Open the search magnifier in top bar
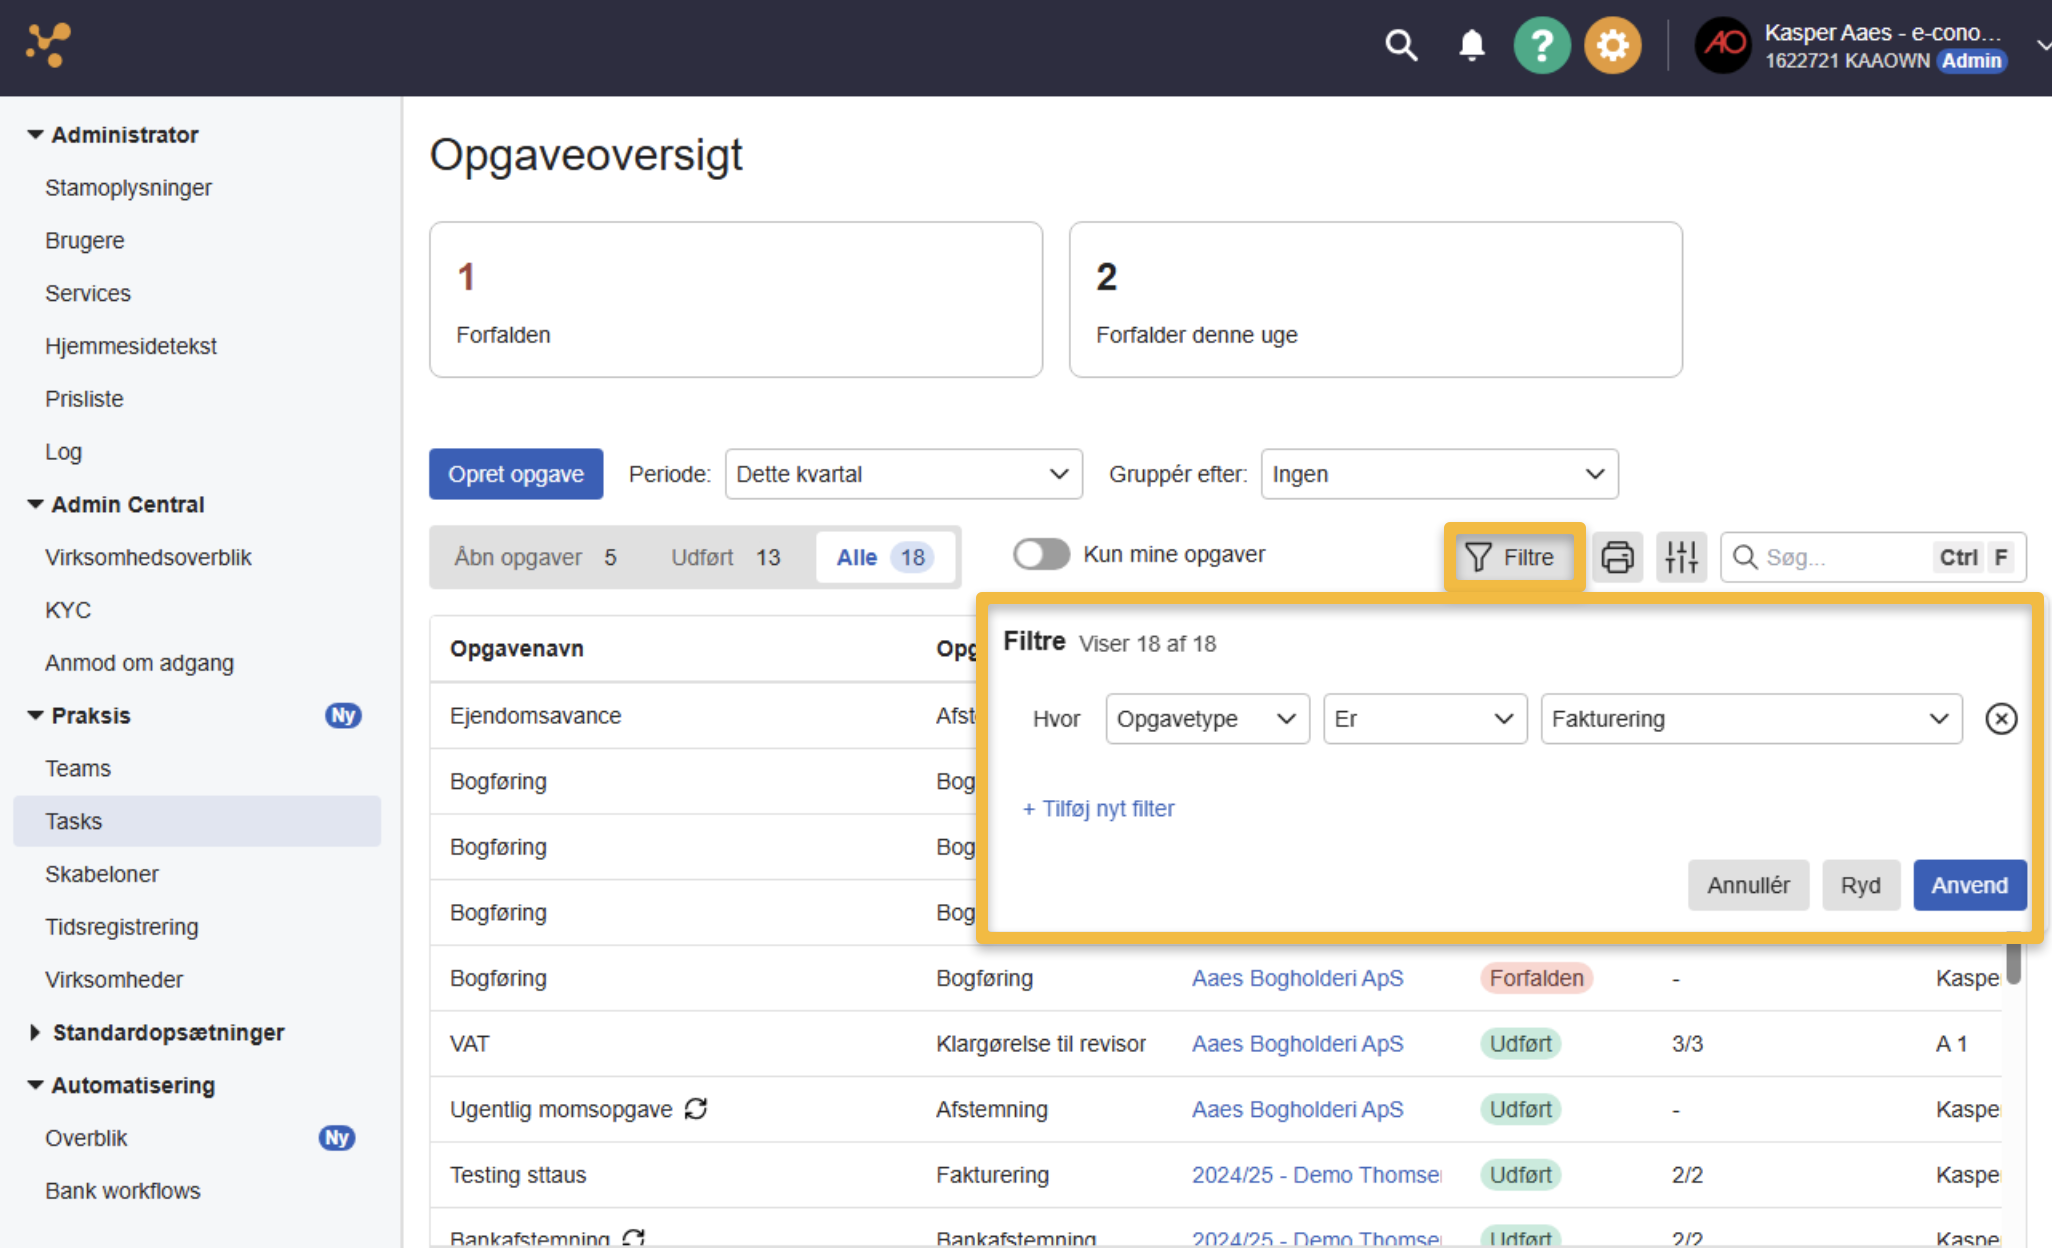Image resolution: width=2052 pixels, height=1248 pixels. 1401,46
